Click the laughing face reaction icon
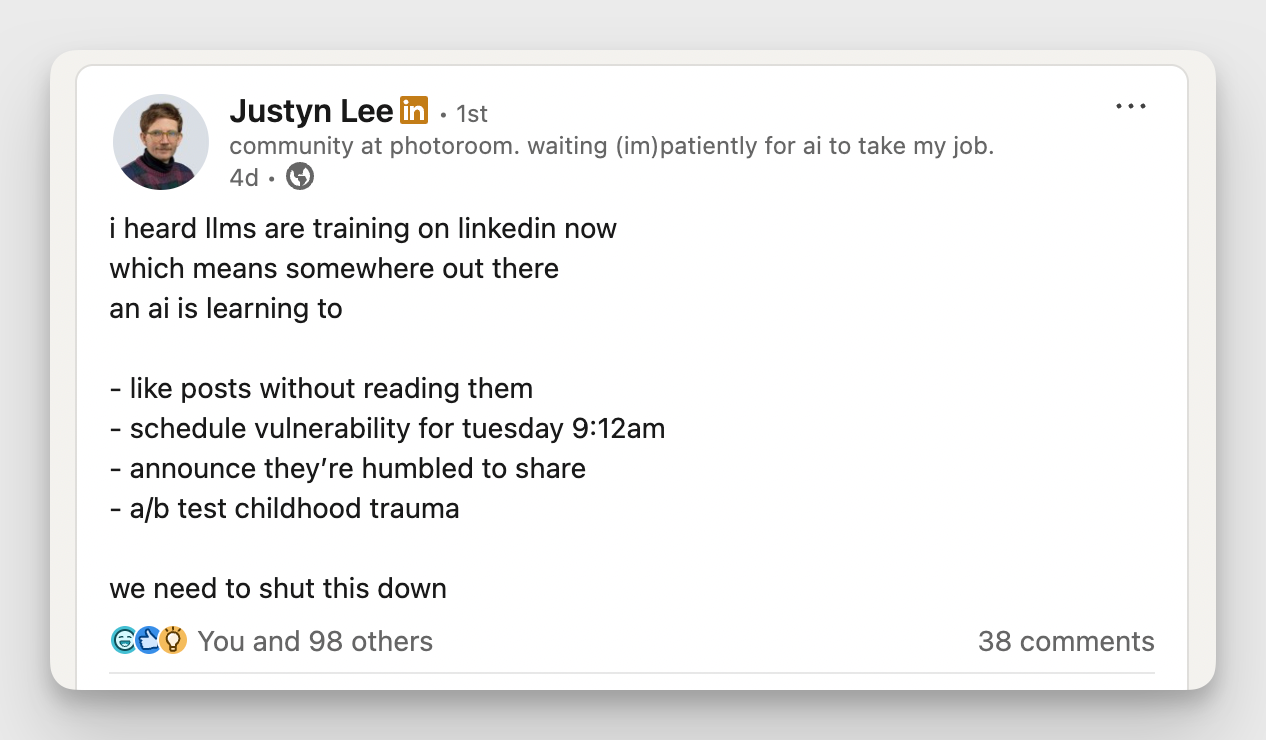 pos(124,640)
